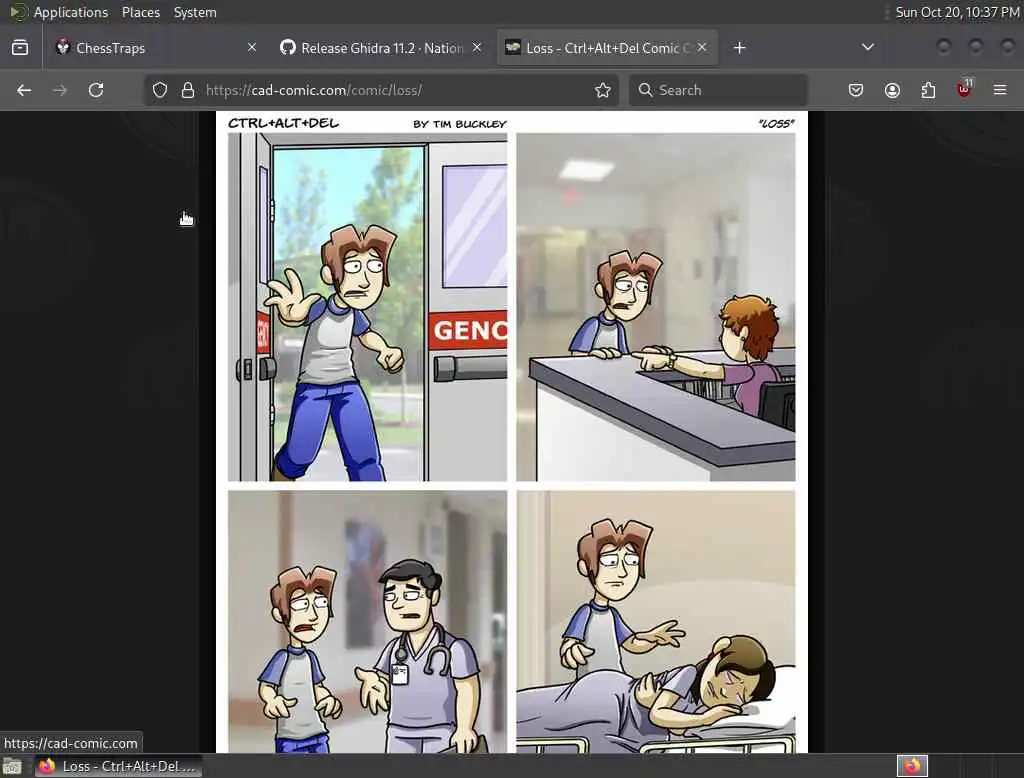Click the Loss comic image
Screen dimensions: 1024x778
(512, 432)
